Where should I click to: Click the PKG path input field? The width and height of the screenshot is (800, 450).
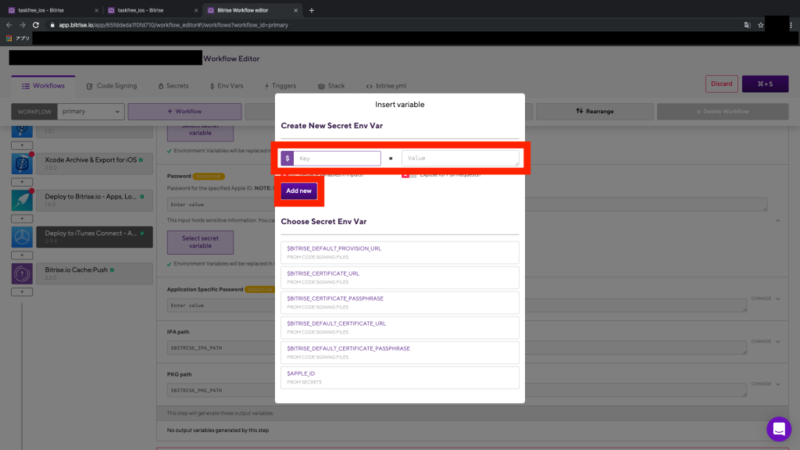[x=456, y=390]
